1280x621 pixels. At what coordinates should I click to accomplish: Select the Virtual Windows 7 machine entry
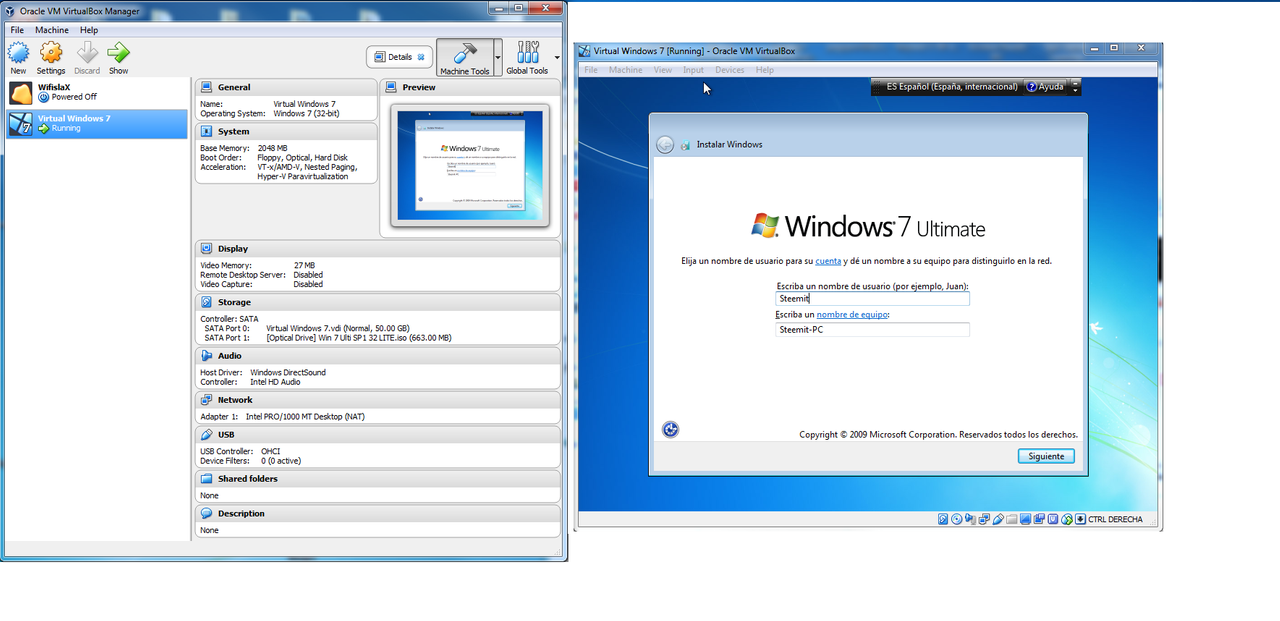point(96,123)
